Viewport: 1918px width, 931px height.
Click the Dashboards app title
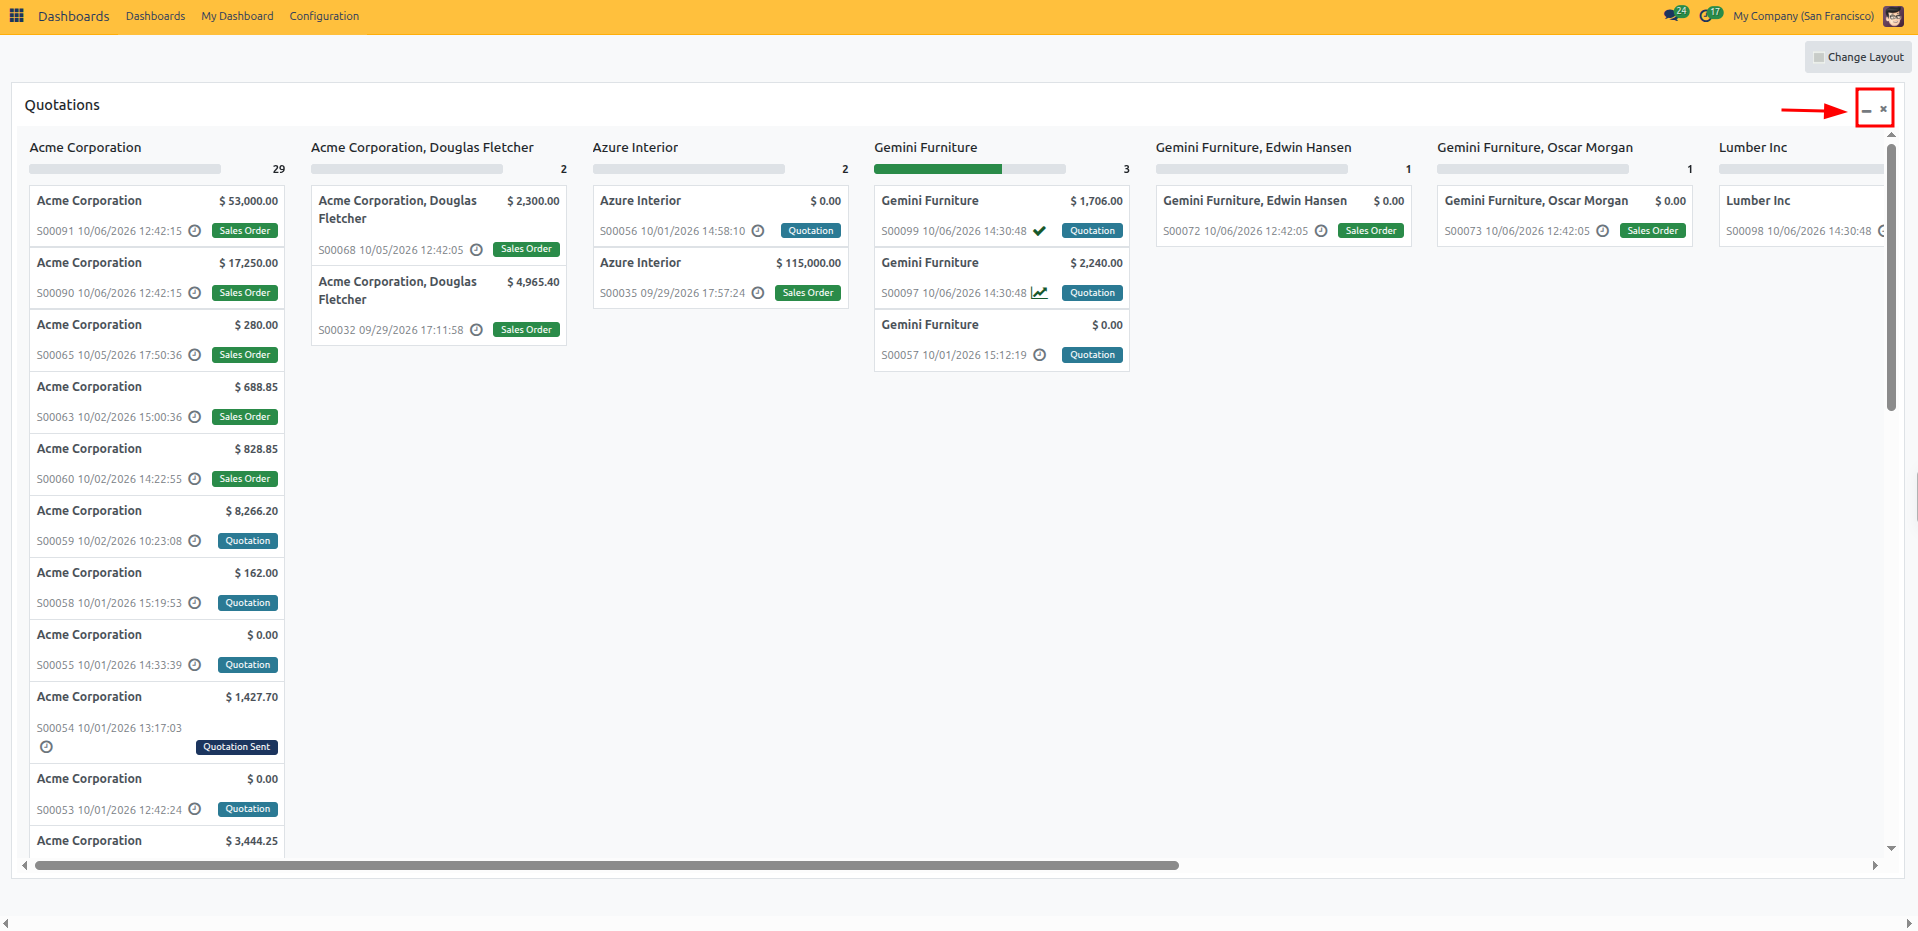click(x=74, y=16)
